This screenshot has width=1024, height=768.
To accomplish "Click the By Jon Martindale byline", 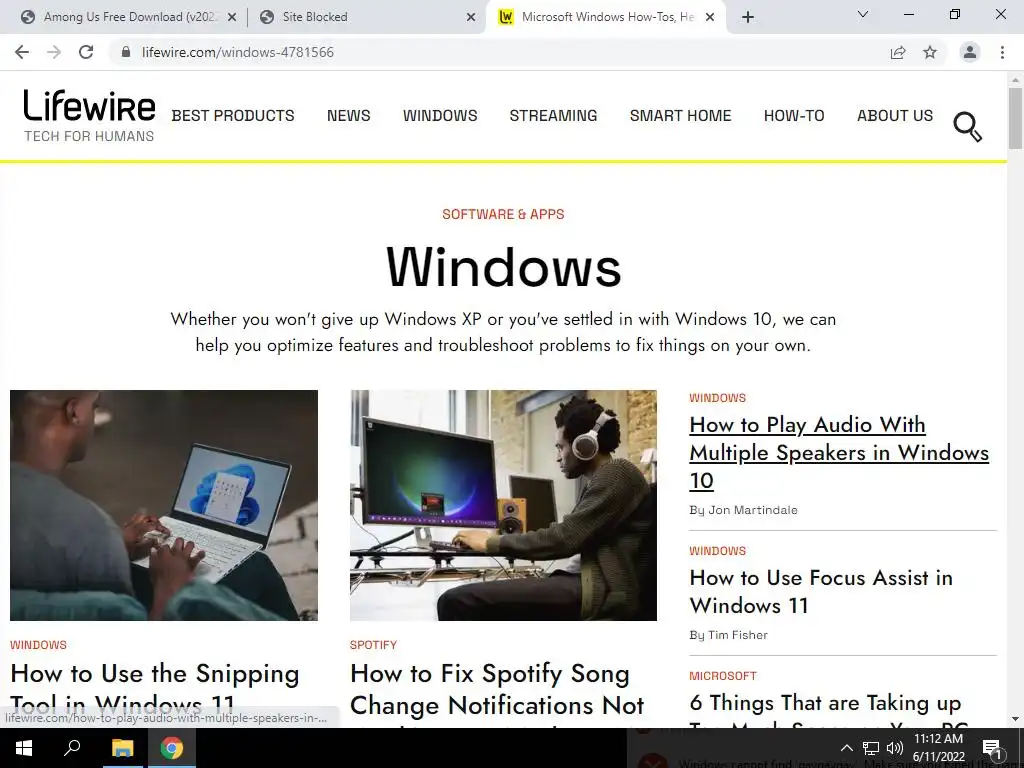I will point(743,510).
